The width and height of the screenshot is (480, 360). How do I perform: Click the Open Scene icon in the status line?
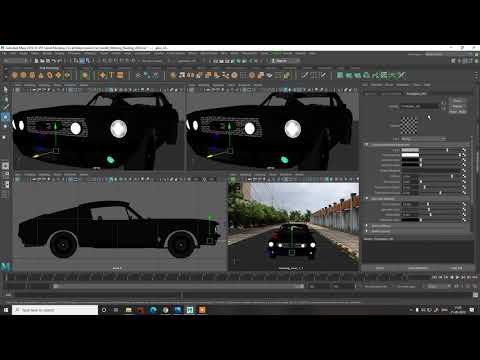click(42, 61)
